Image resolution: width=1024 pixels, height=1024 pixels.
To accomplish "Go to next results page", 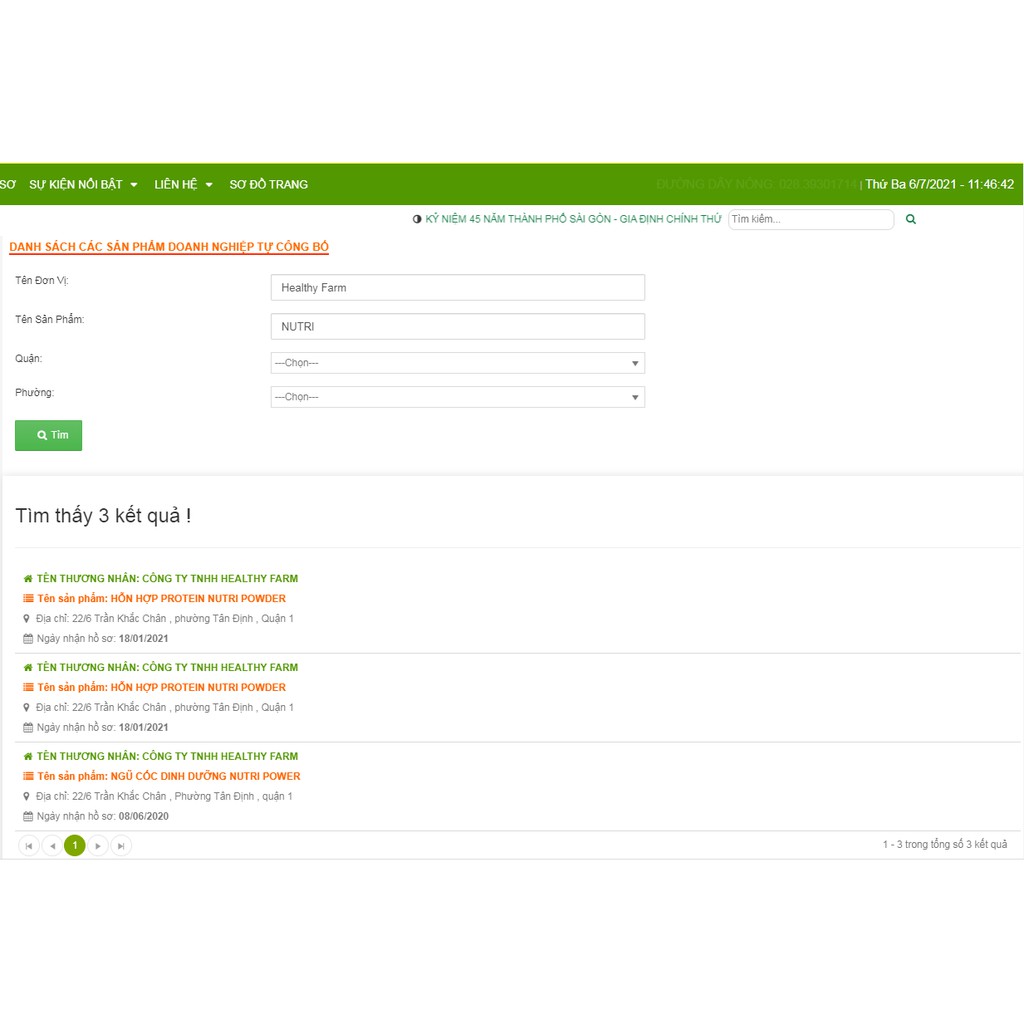I will point(98,846).
